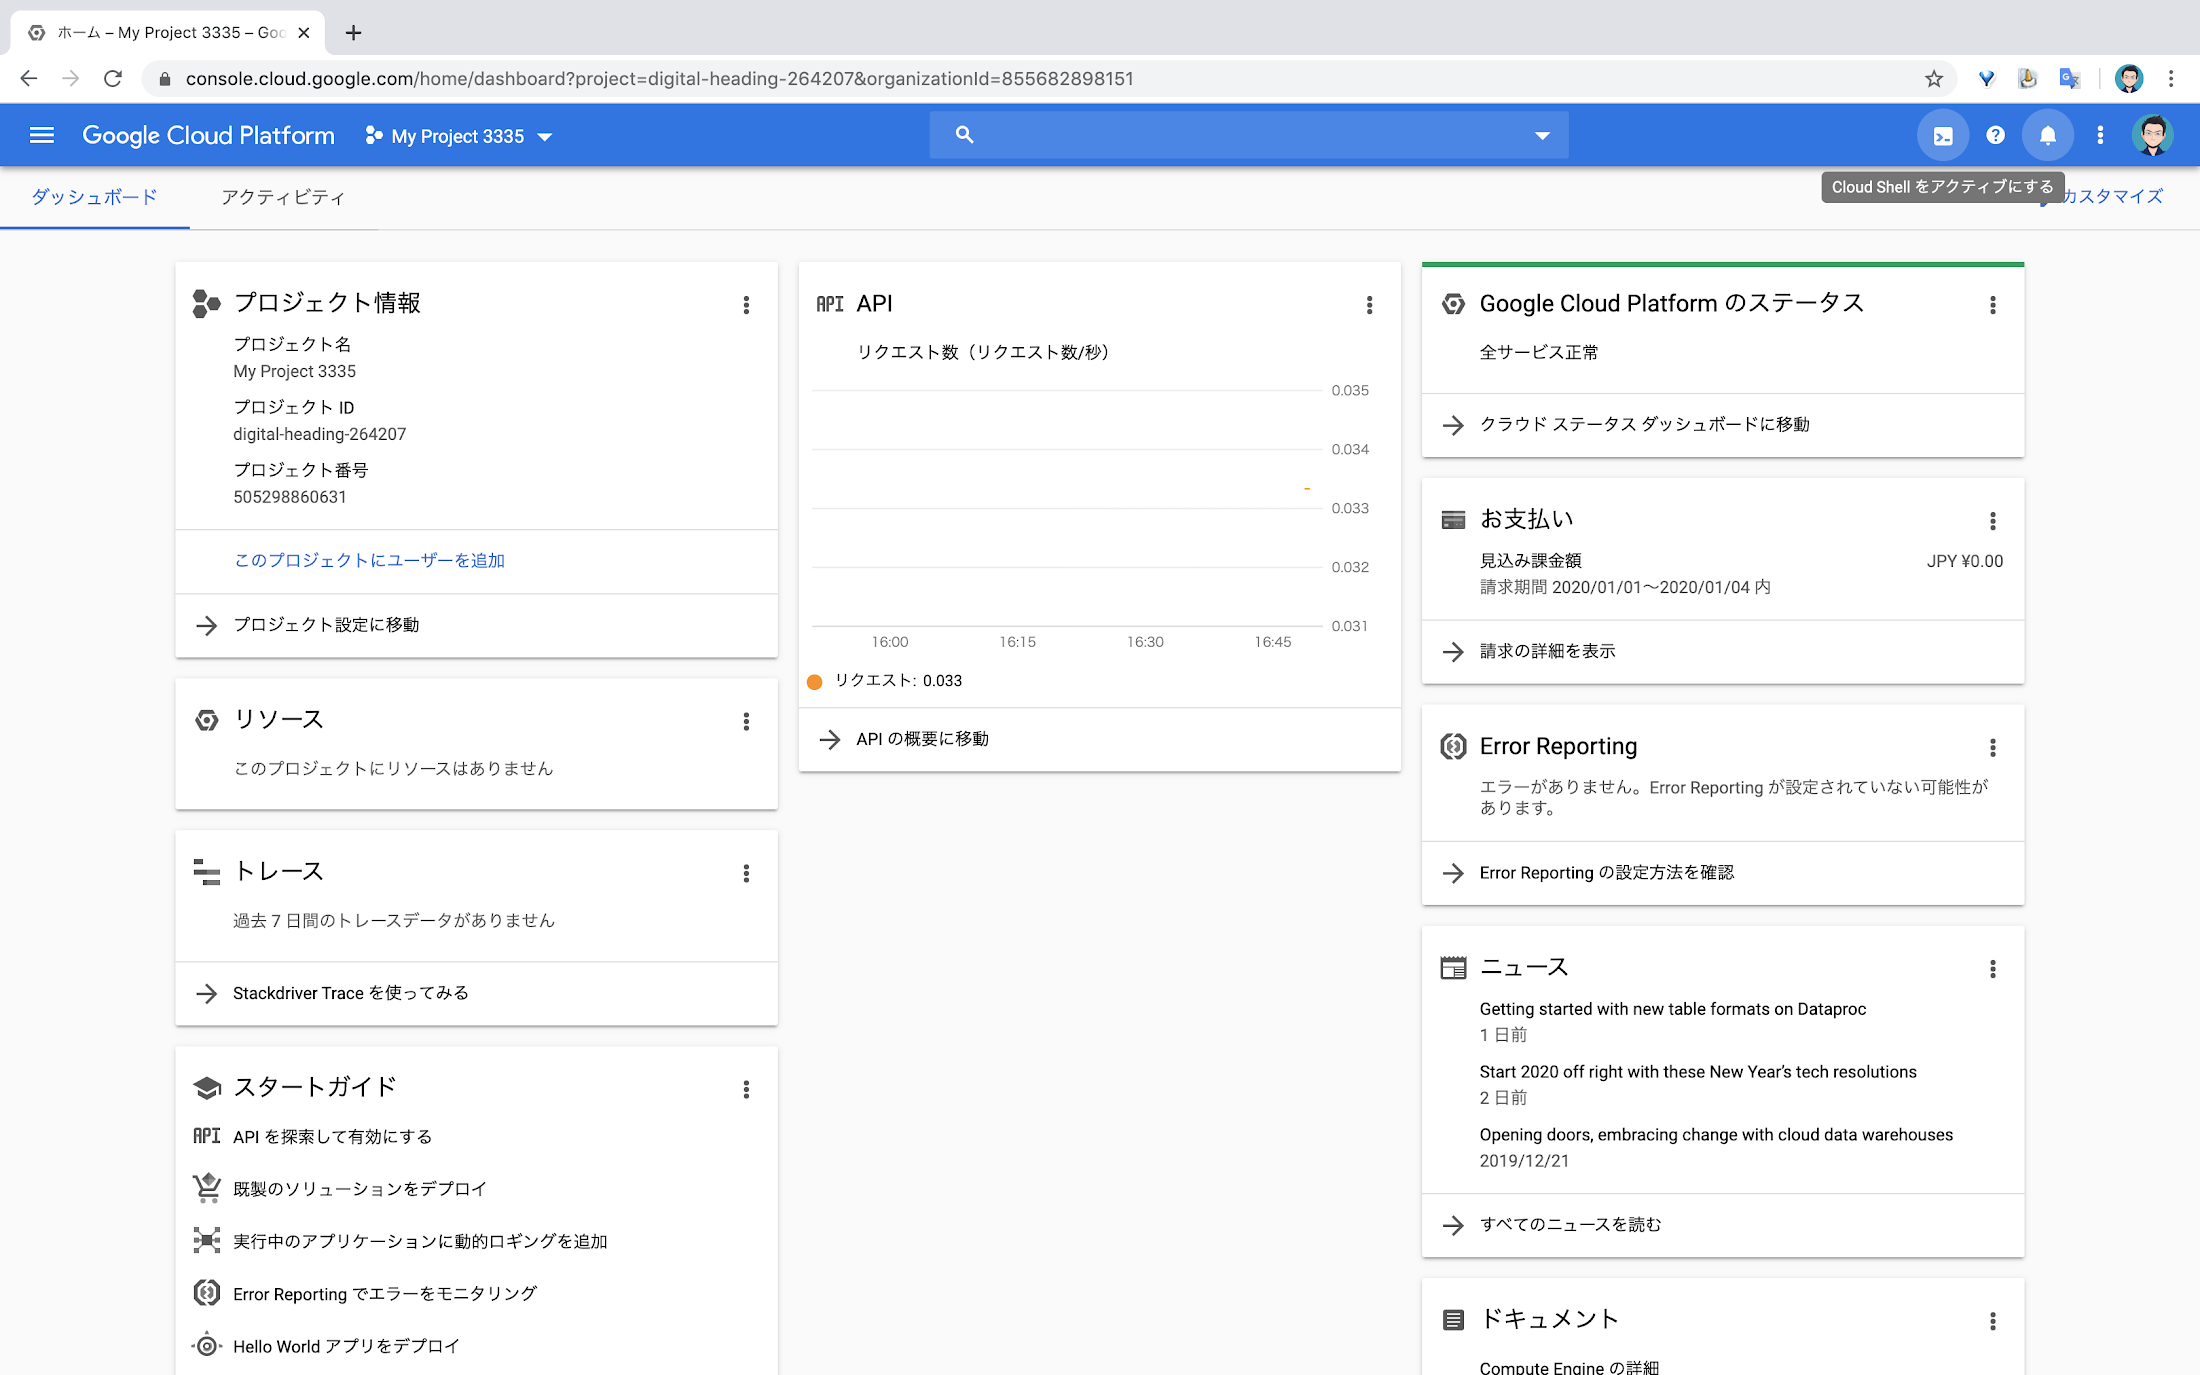The height and width of the screenshot is (1375, 2200).
Task: Click project ID digital-heading-264207 text
Action: coord(319,434)
